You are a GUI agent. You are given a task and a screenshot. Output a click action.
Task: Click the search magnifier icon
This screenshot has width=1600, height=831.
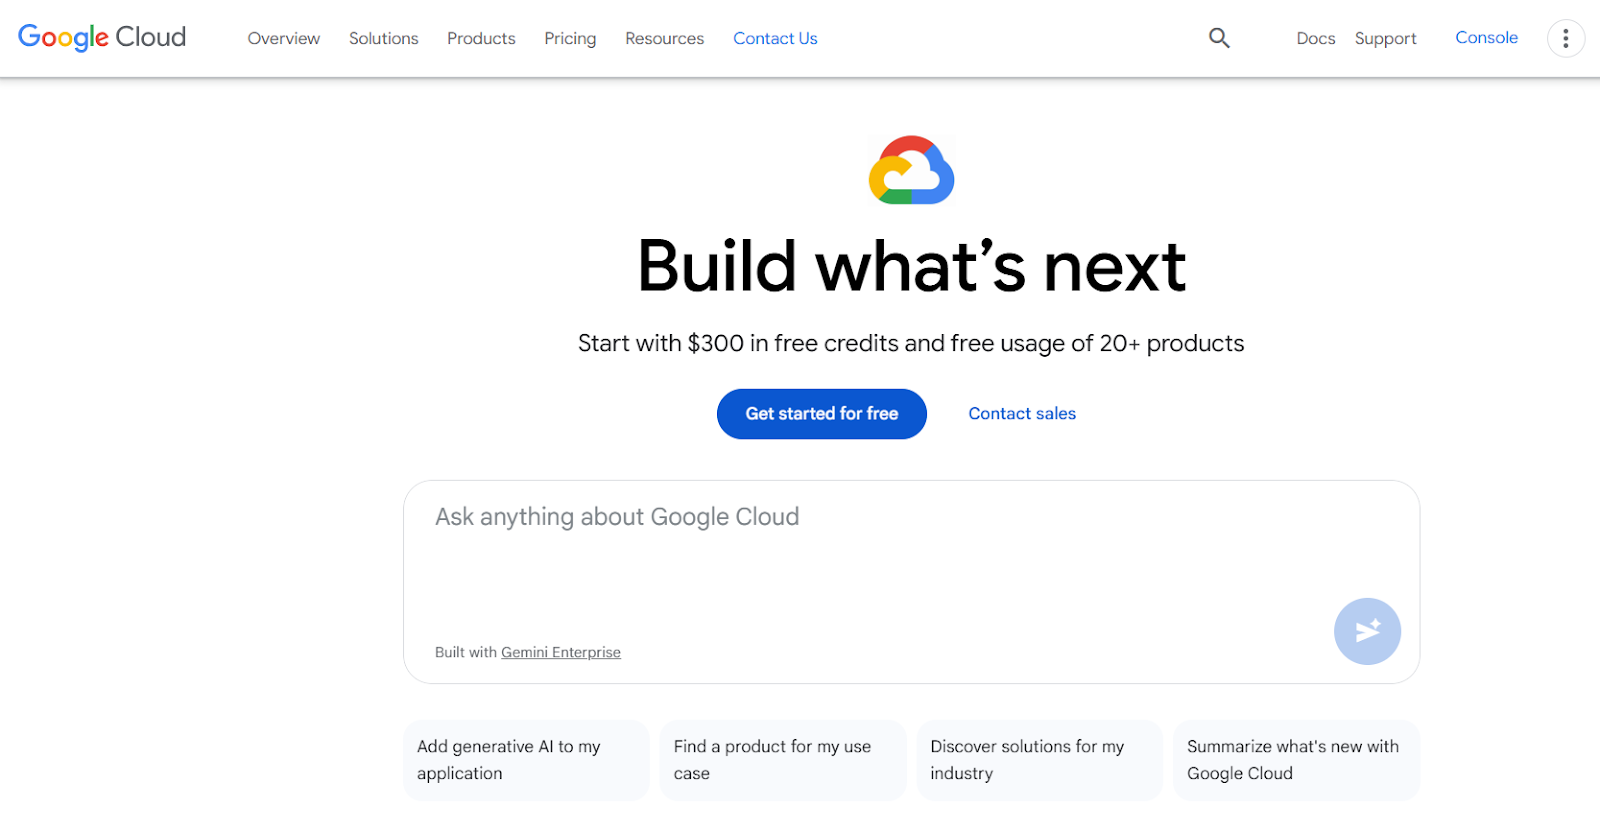1219,38
